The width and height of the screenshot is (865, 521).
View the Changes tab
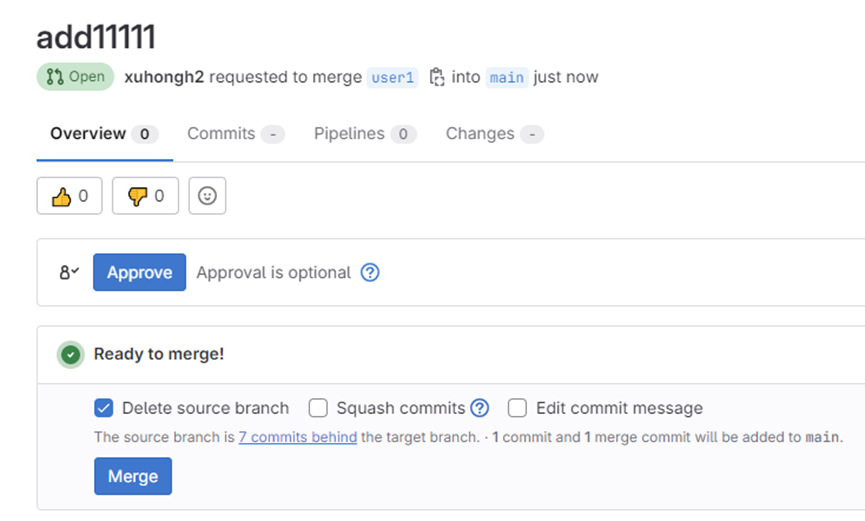[x=493, y=134]
